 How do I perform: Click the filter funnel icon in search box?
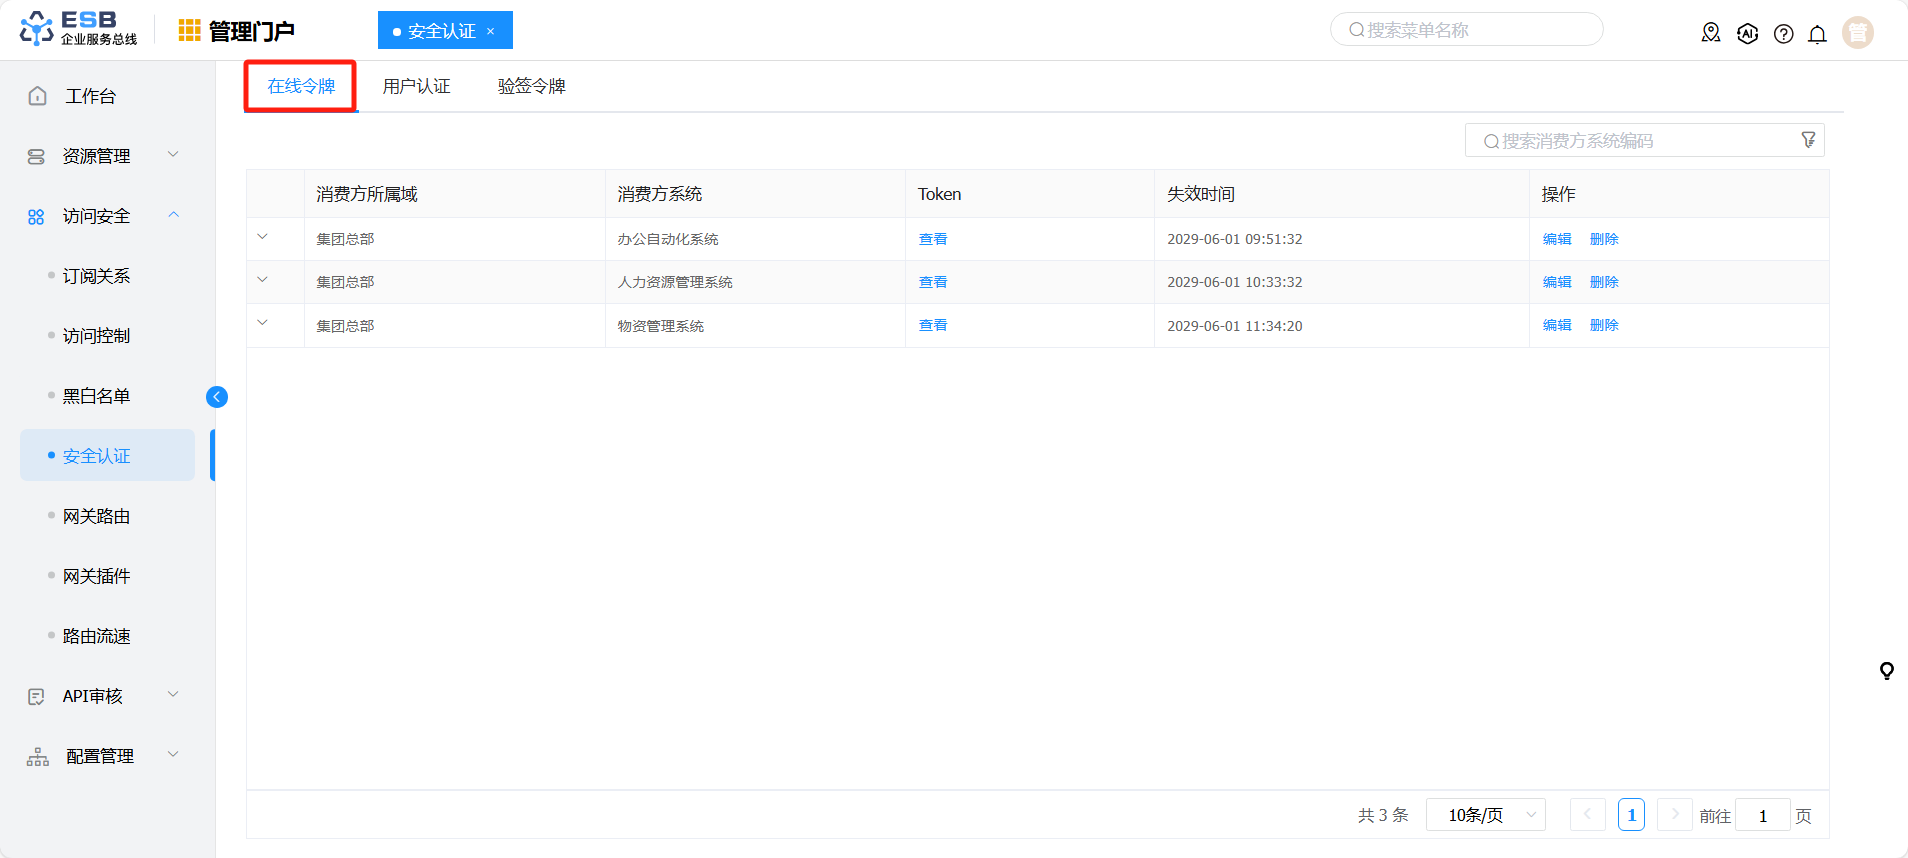pos(1808,140)
